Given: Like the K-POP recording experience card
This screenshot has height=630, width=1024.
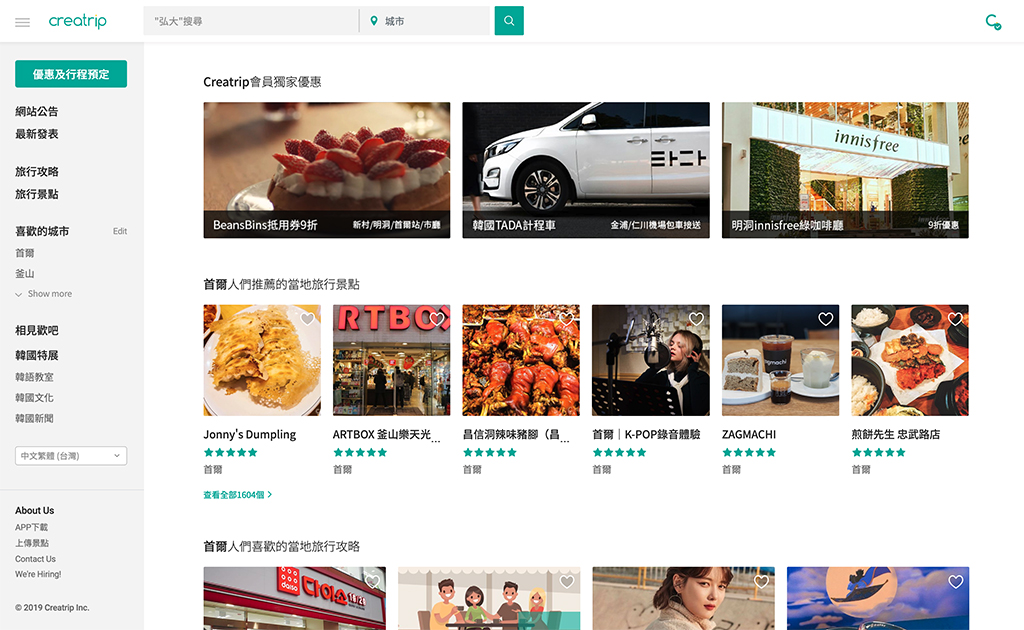Looking at the screenshot, I should click(696, 319).
